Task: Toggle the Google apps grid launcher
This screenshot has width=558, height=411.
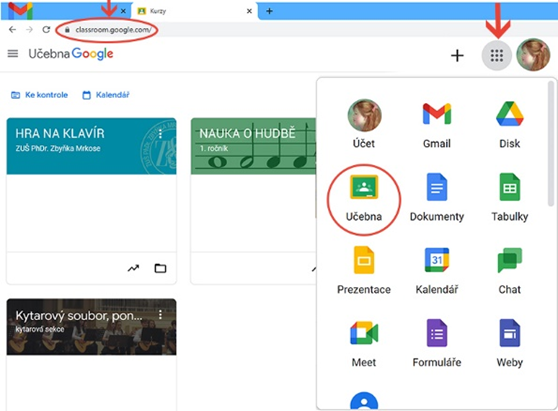Action: [496, 56]
